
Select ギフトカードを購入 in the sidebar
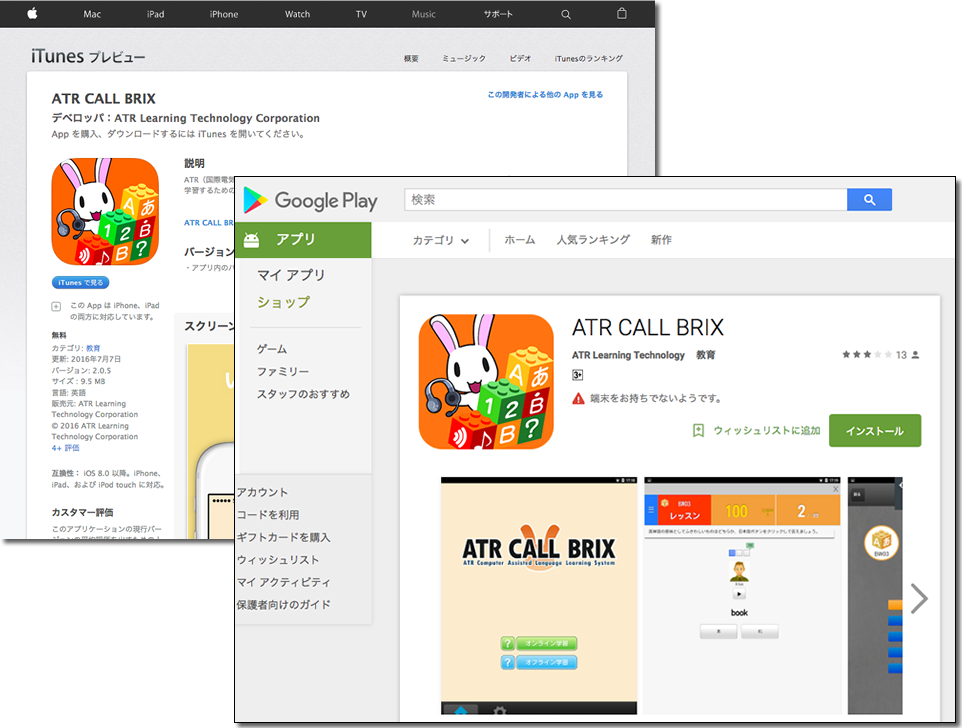point(283,537)
